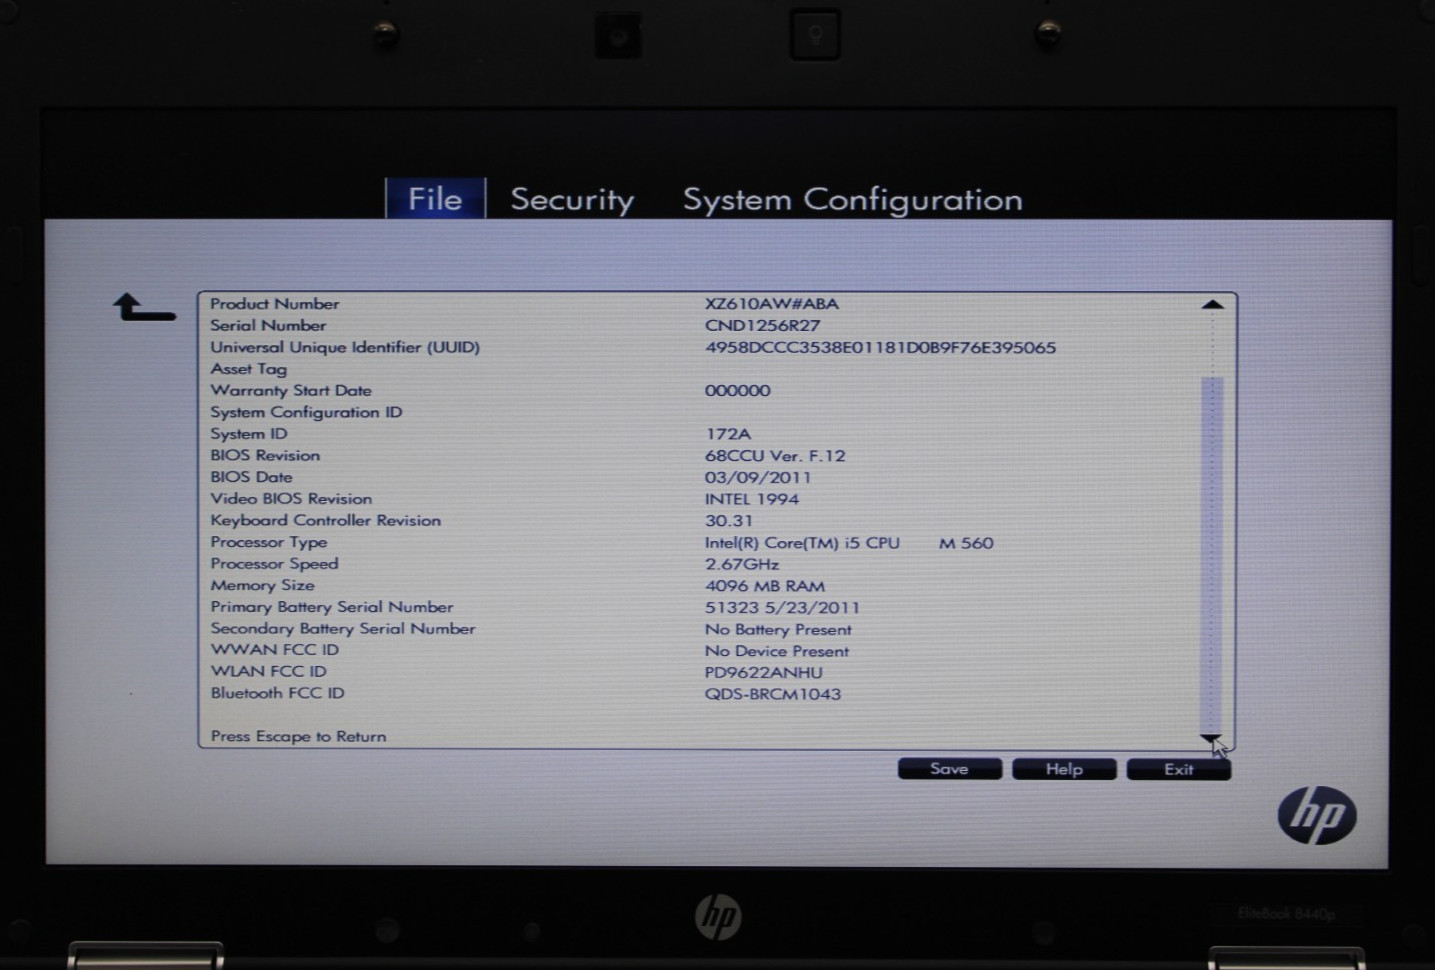Click the Exit button
1435x970 pixels.
[x=1178, y=769]
